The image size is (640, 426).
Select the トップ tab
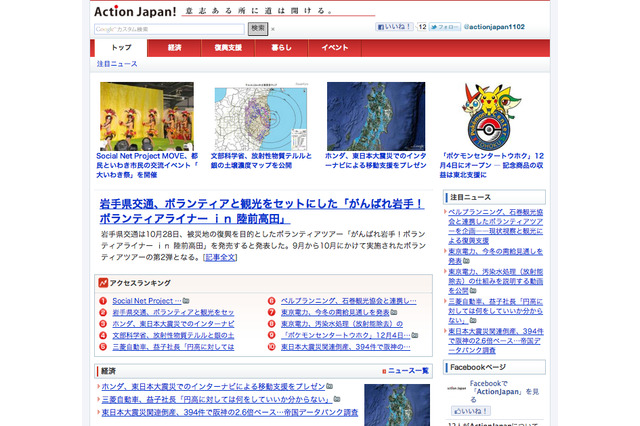point(121,48)
